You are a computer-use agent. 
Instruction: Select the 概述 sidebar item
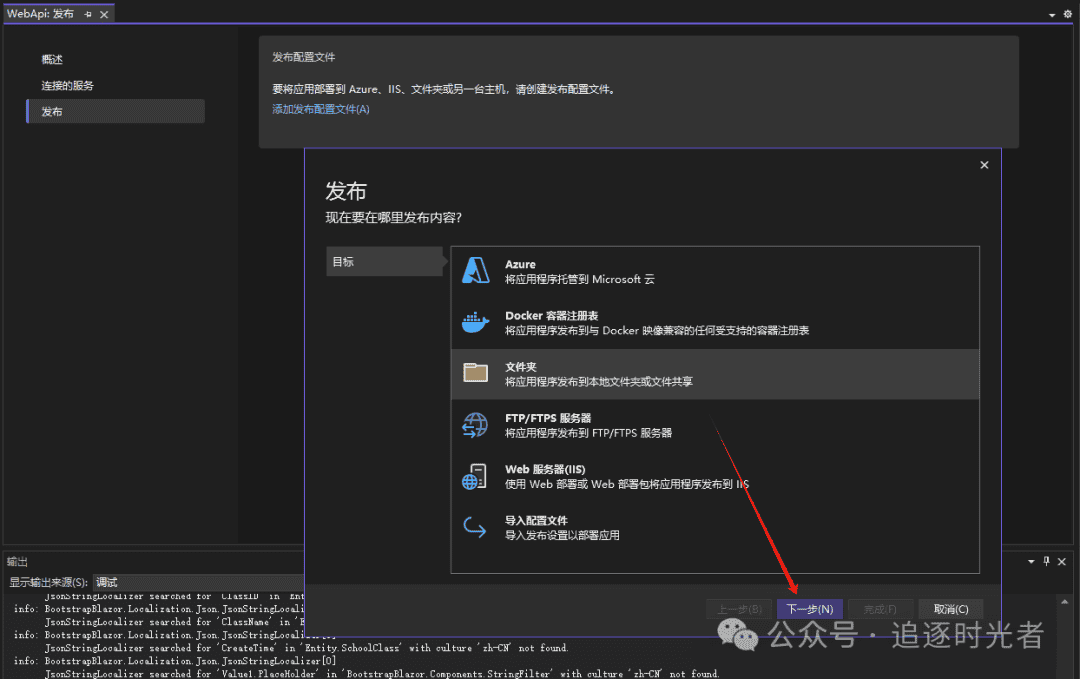(52, 59)
